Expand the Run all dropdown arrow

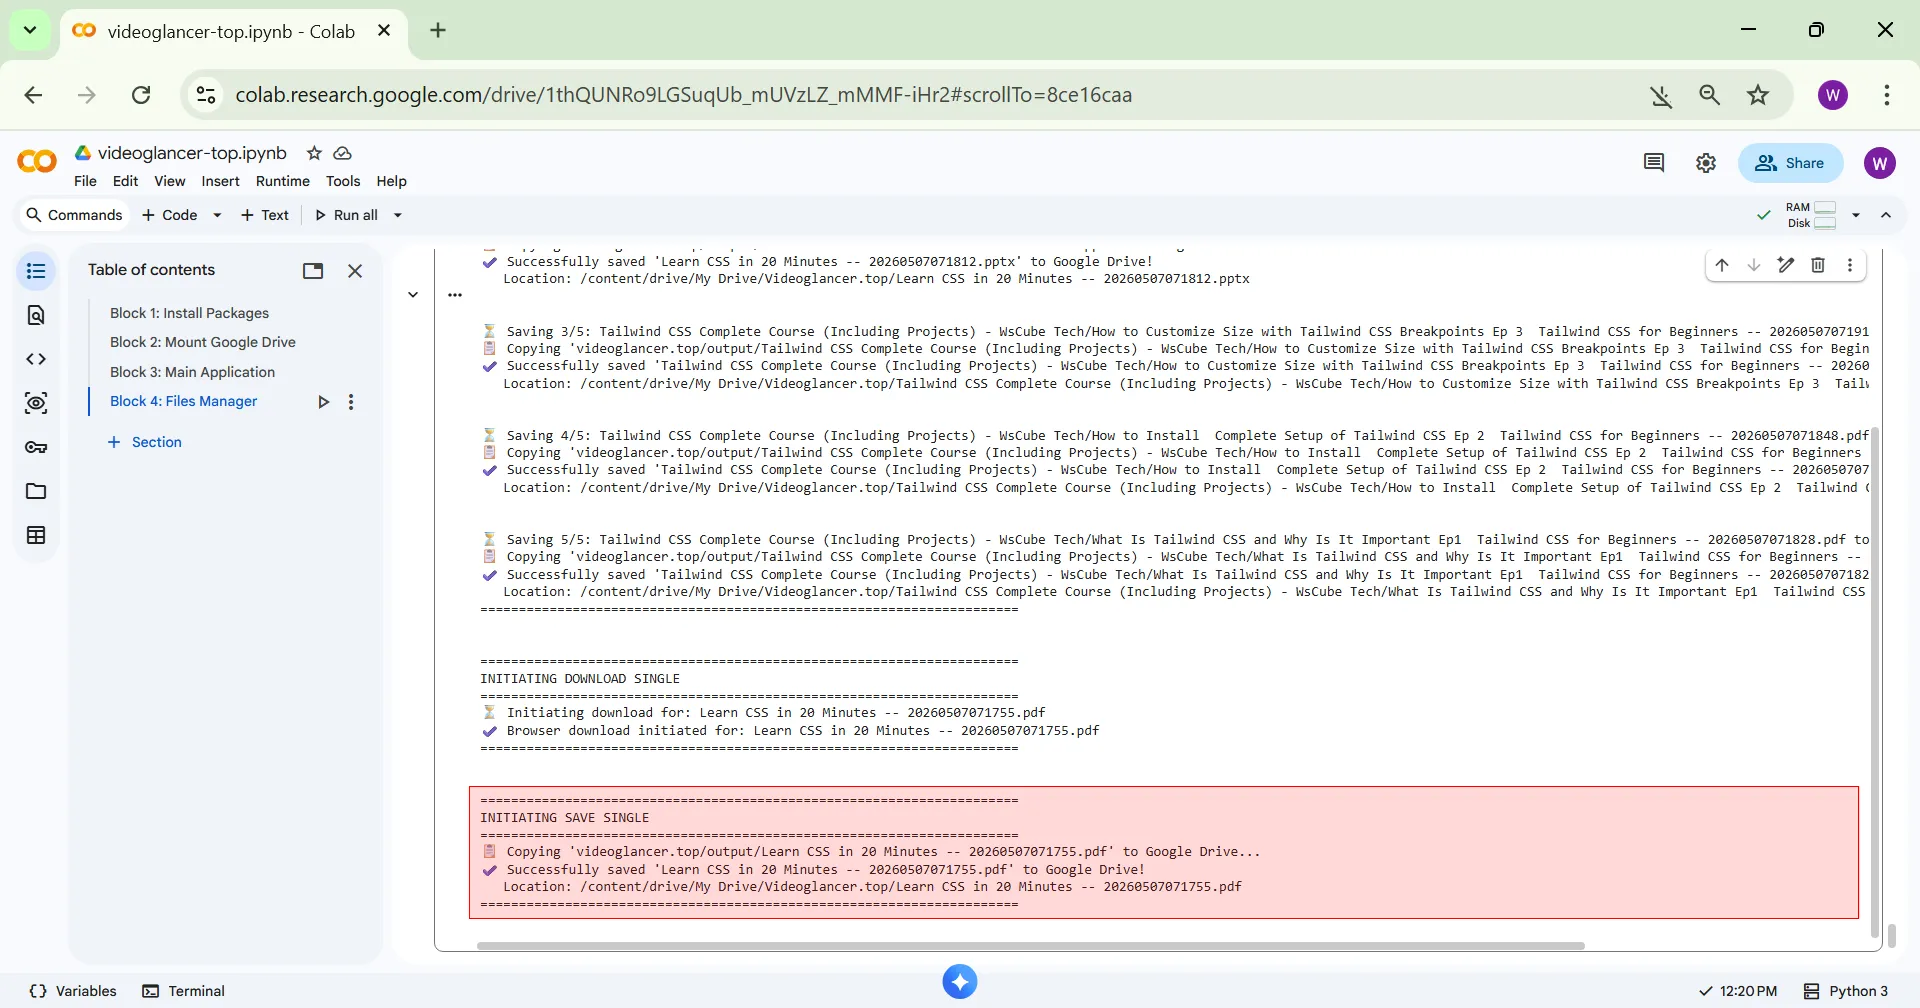[397, 215]
